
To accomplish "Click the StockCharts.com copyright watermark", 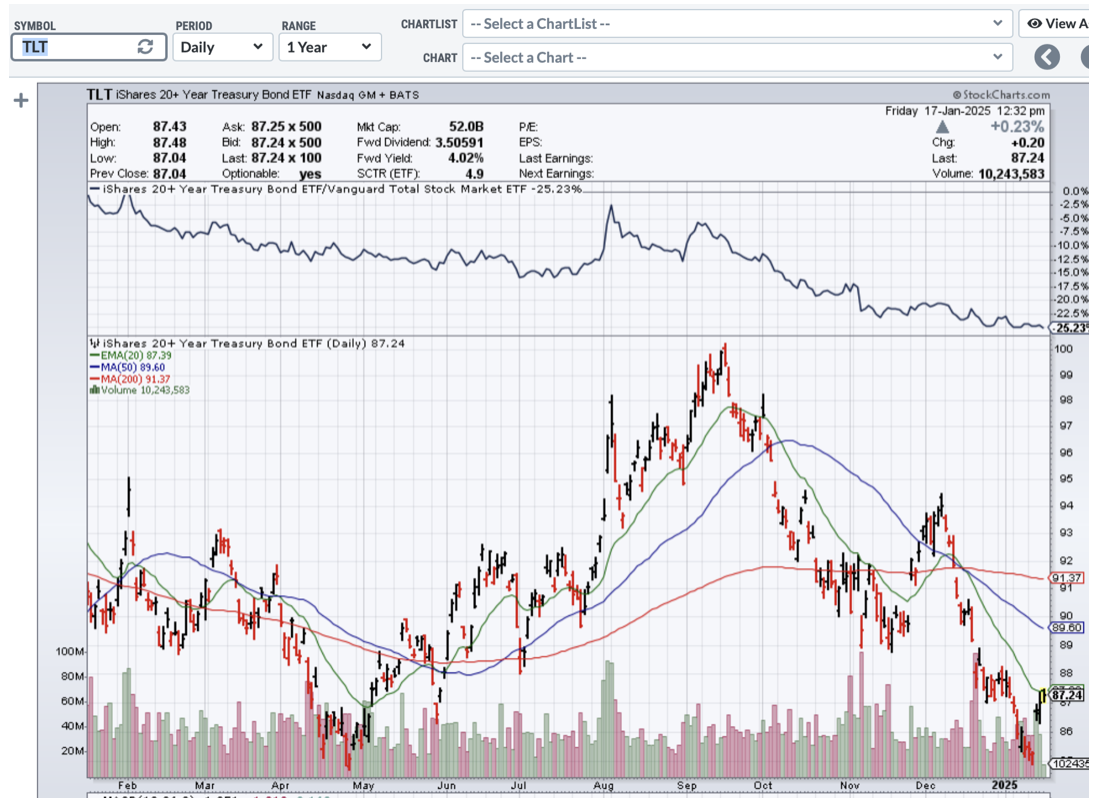I will pos(1001,94).
